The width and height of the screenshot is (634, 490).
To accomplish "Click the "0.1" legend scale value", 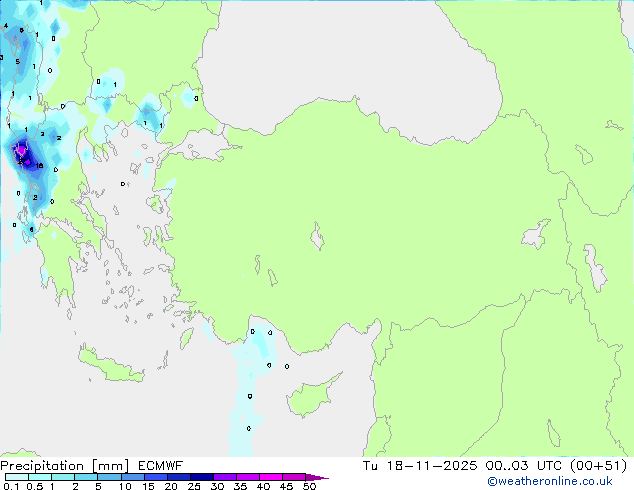I will coord(11,486).
